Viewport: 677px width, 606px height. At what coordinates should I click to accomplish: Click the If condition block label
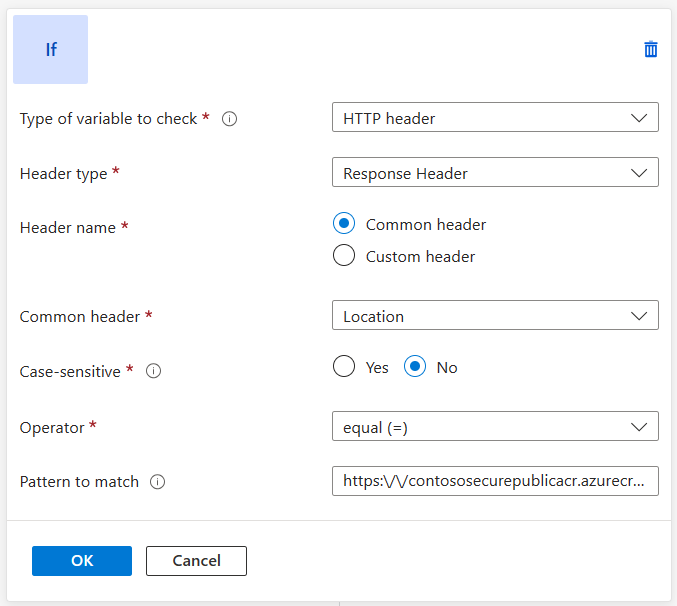pos(50,49)
